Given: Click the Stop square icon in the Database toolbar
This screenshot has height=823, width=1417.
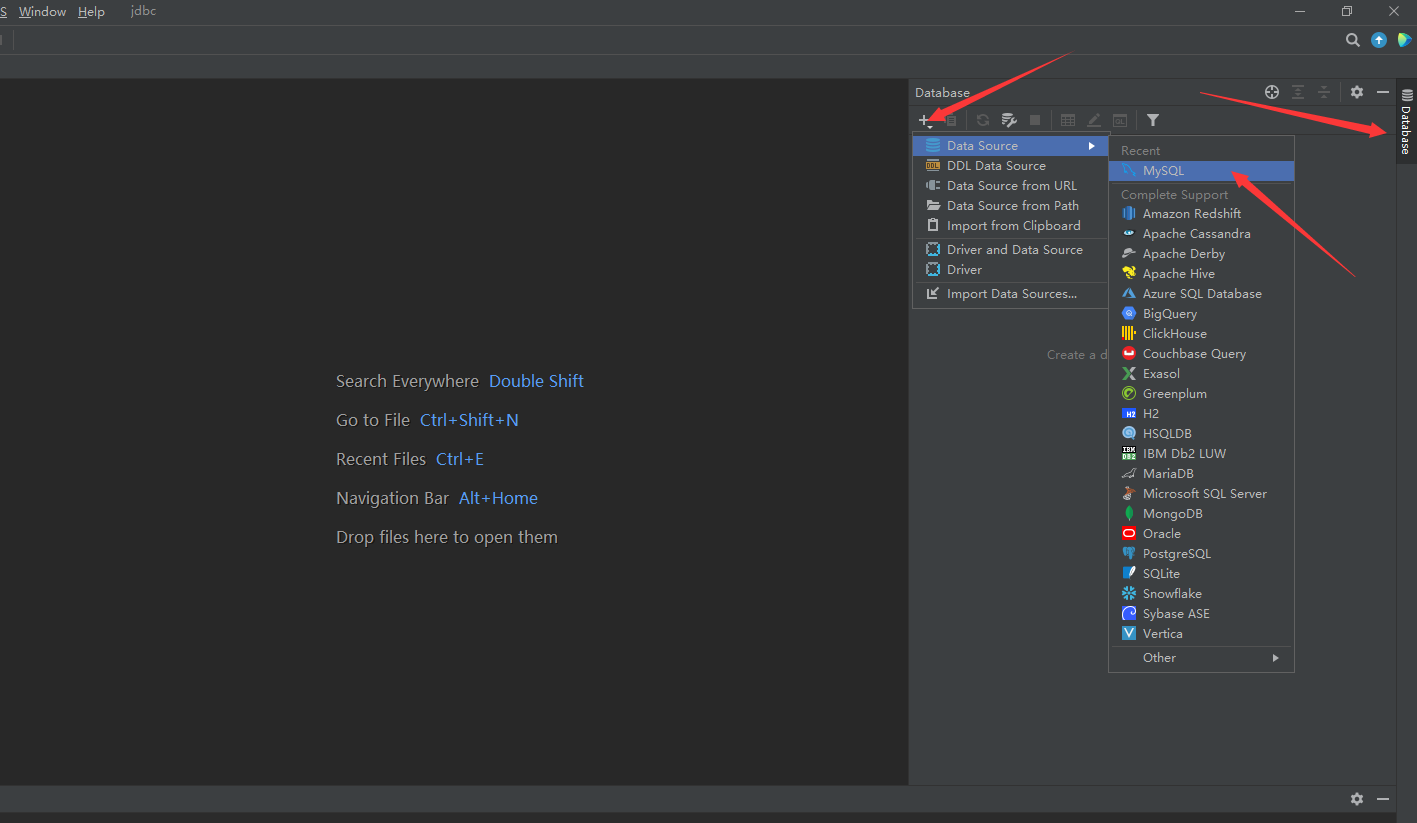Looking at the screenshot, I should pos(1035,120).
